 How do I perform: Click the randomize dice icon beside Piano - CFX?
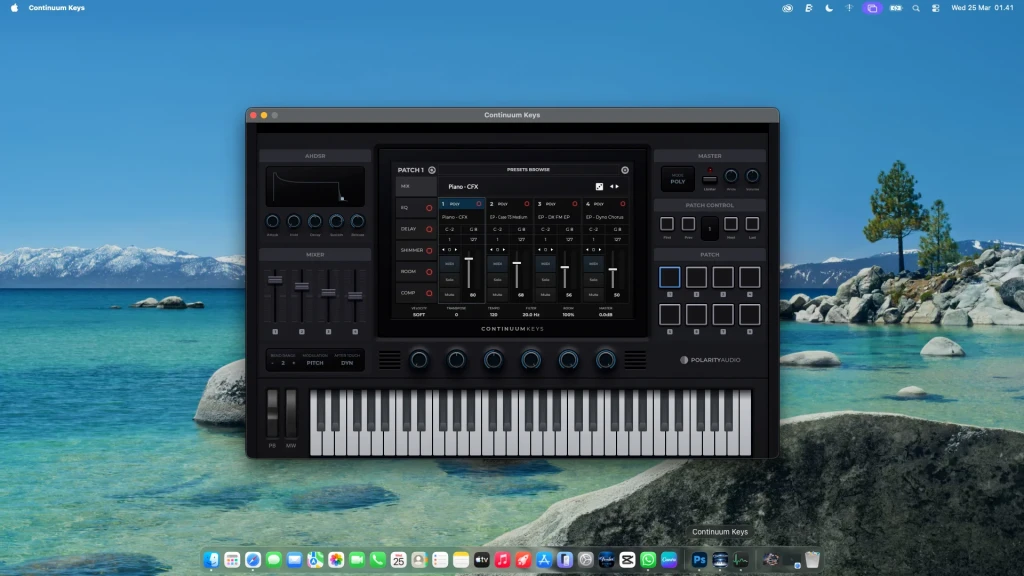pyautogui.click(x=600, y=186)
